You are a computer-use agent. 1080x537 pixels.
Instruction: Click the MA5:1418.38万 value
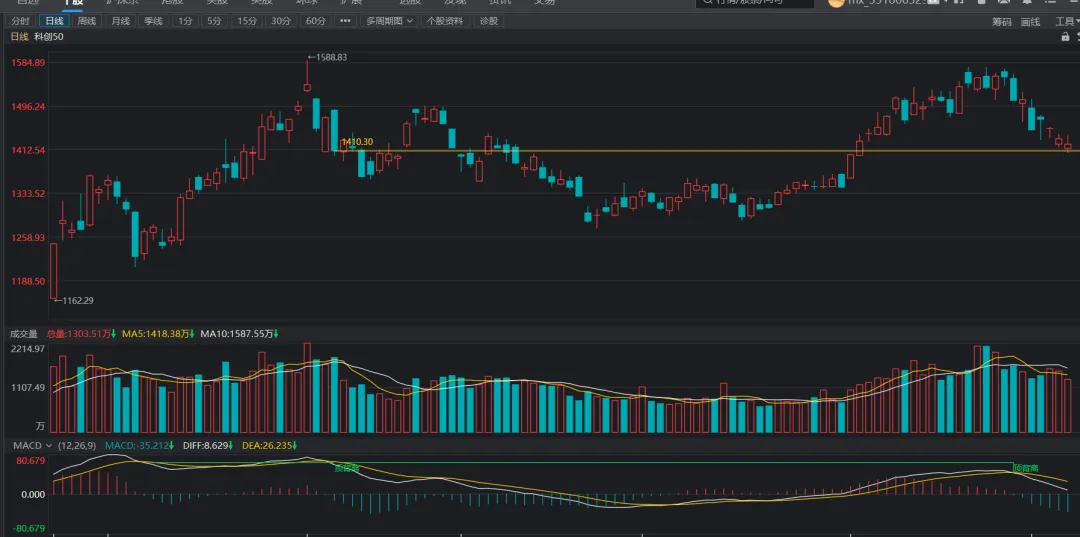tap(158, 334)
